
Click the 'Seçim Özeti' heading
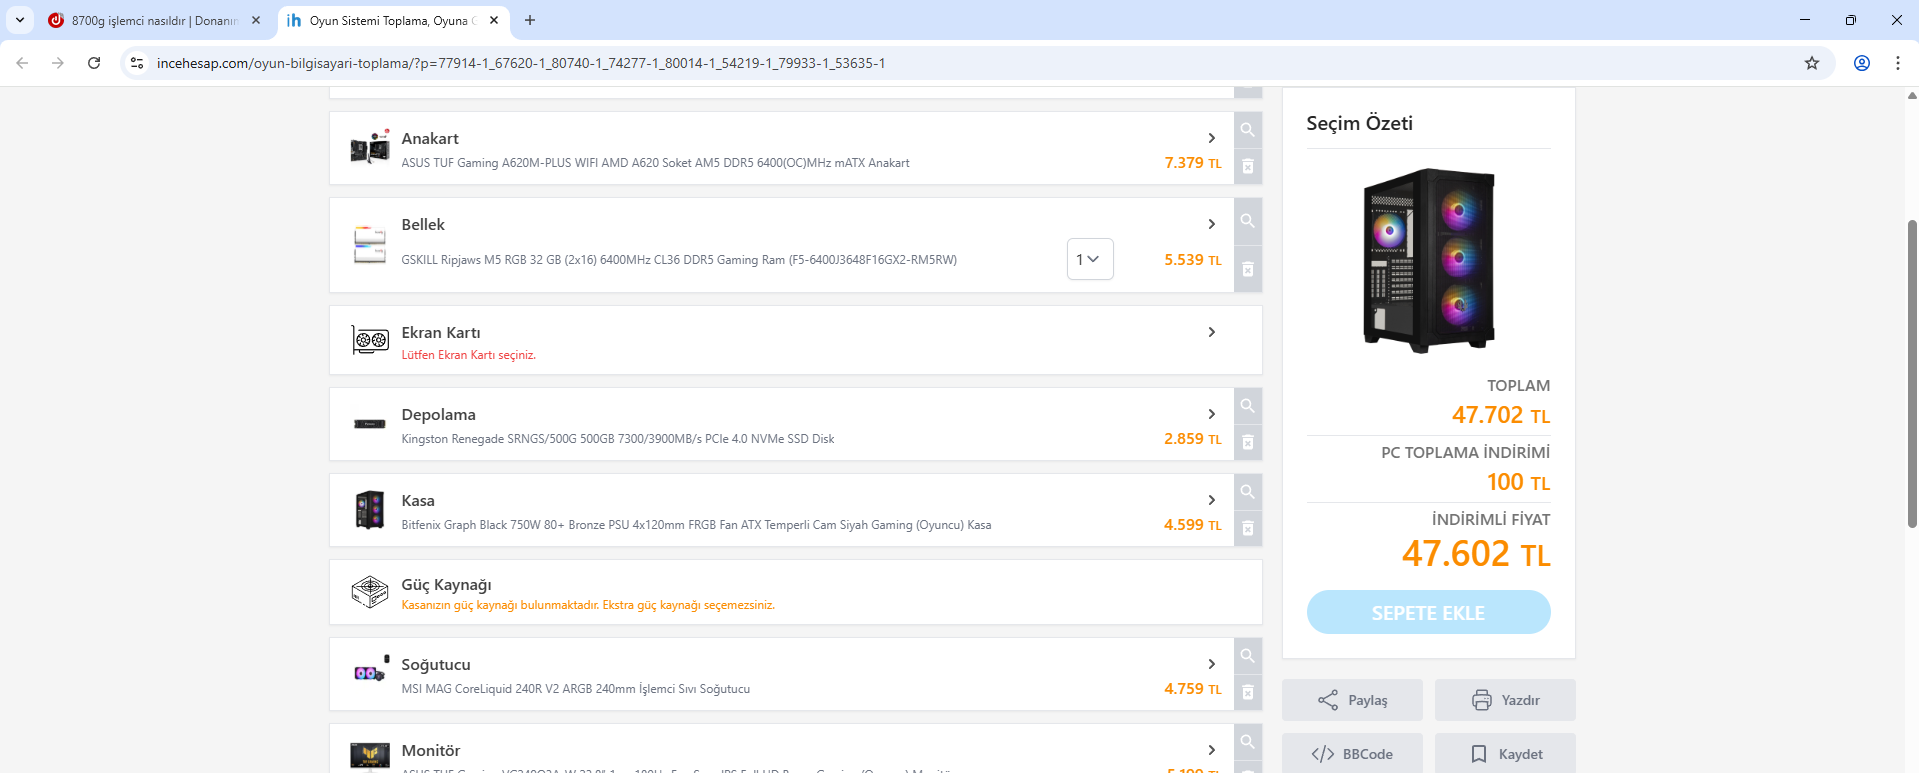[1359, 123]
